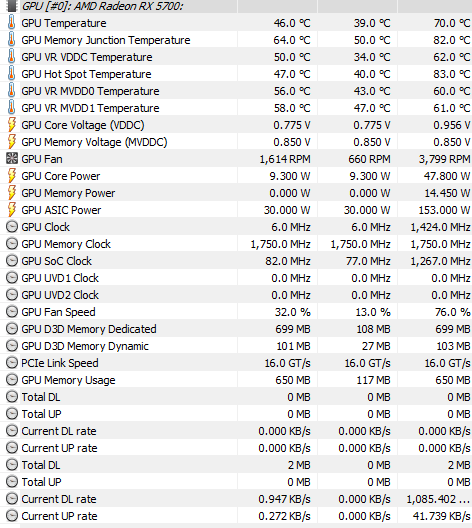Click thermometer icon next to GPU Temperature
Viewport: 472px width, 528px height.
tap(11, 23)
